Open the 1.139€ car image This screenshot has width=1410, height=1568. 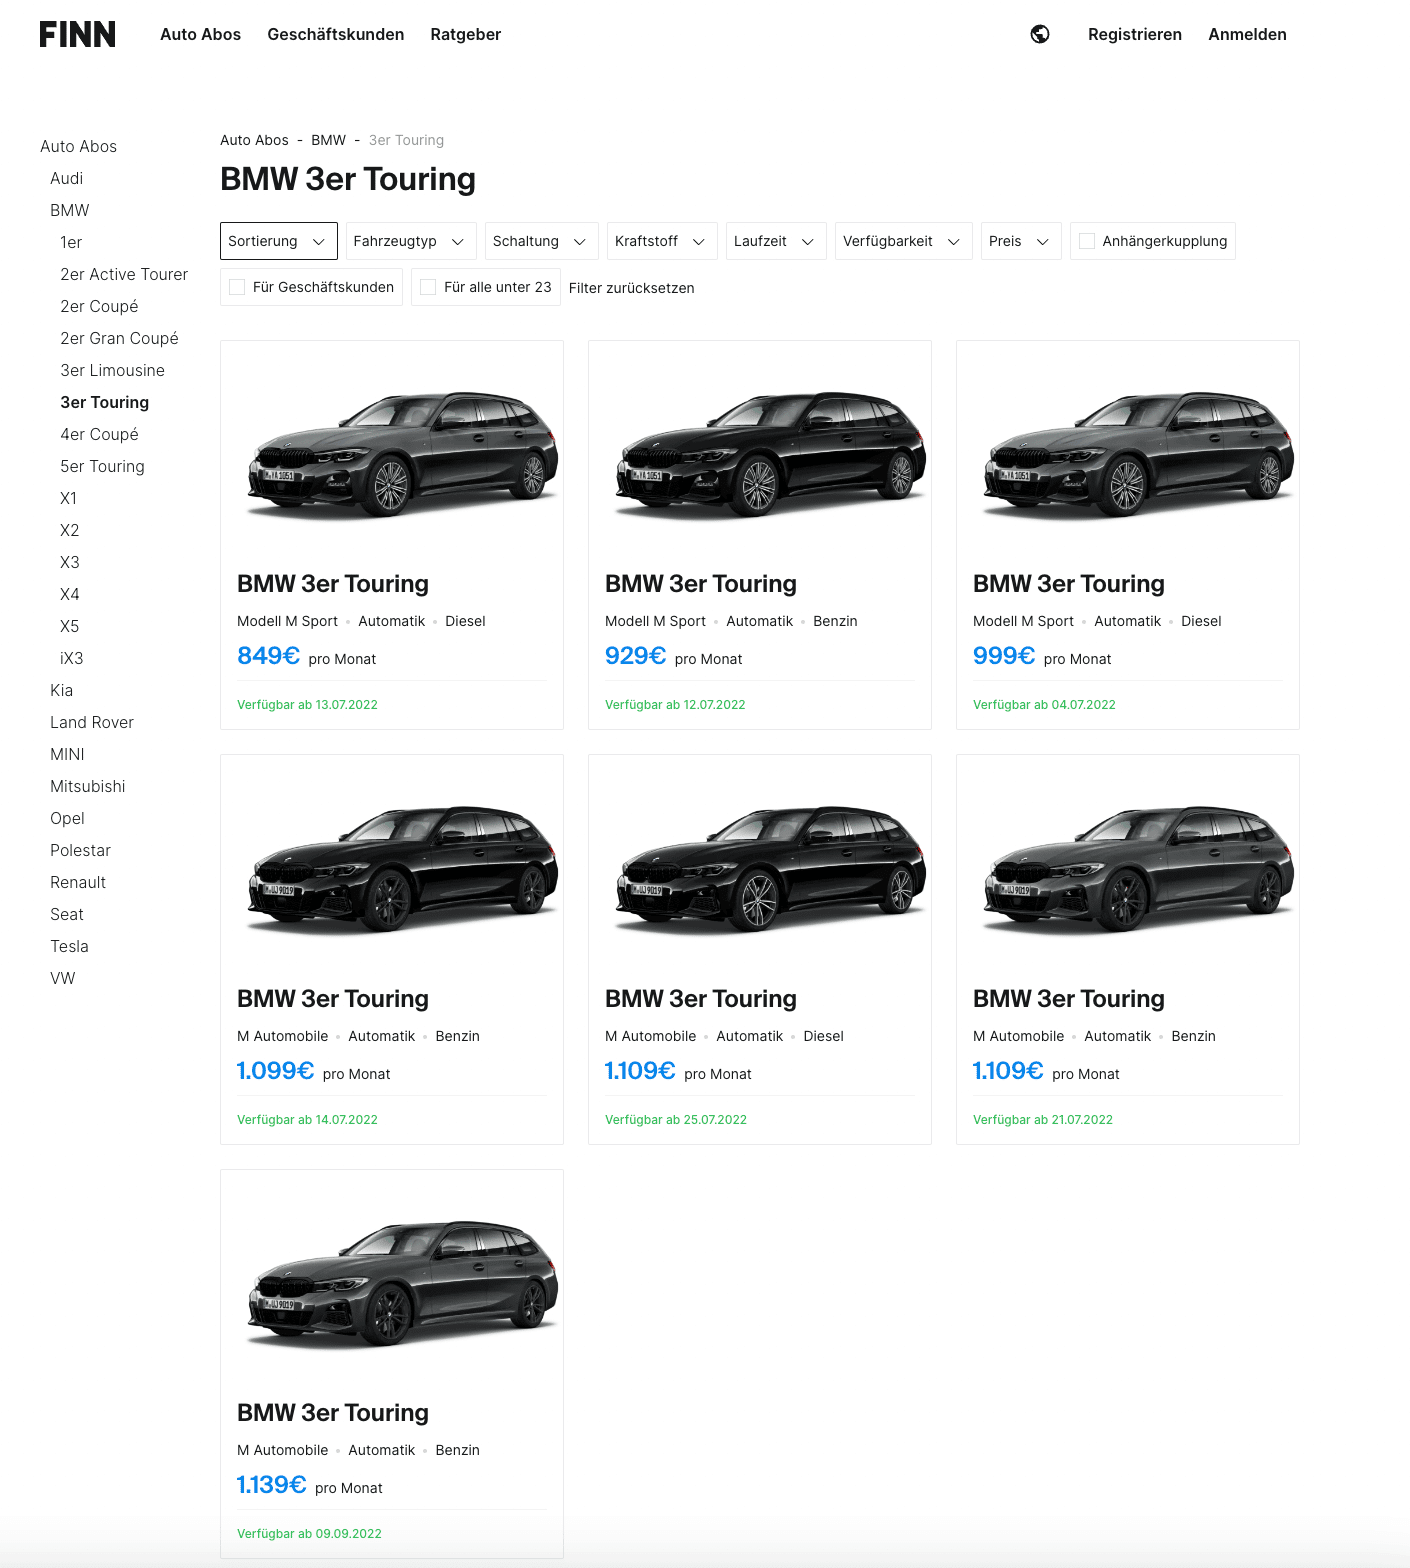[400, 1284]
